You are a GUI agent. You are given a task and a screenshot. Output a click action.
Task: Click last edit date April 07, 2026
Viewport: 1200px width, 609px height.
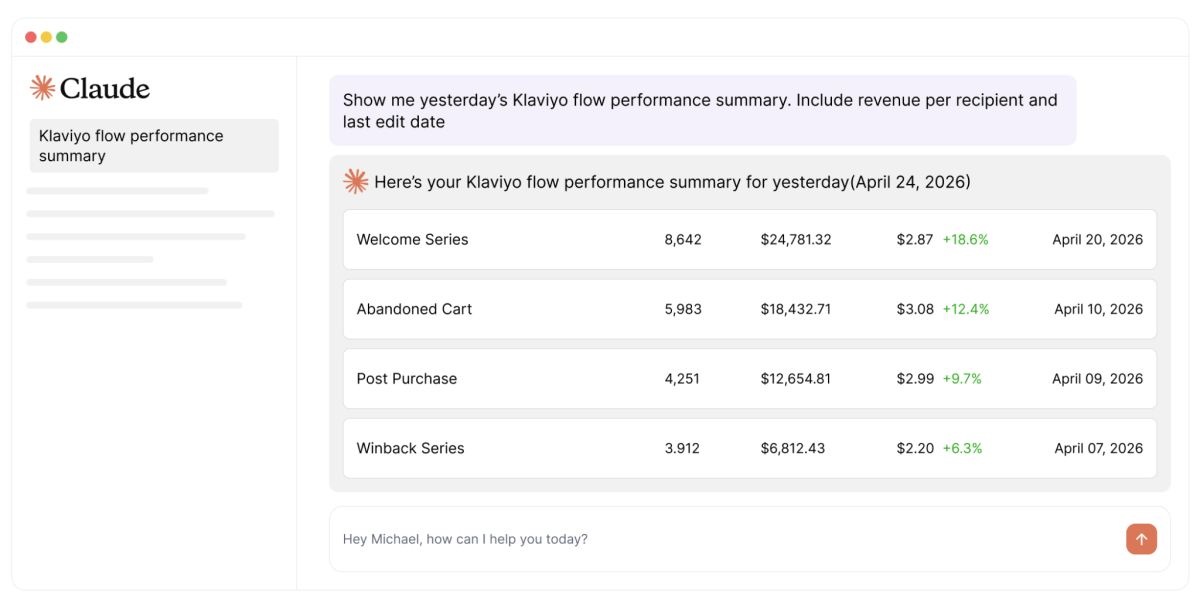click(x=1098, y=448)
